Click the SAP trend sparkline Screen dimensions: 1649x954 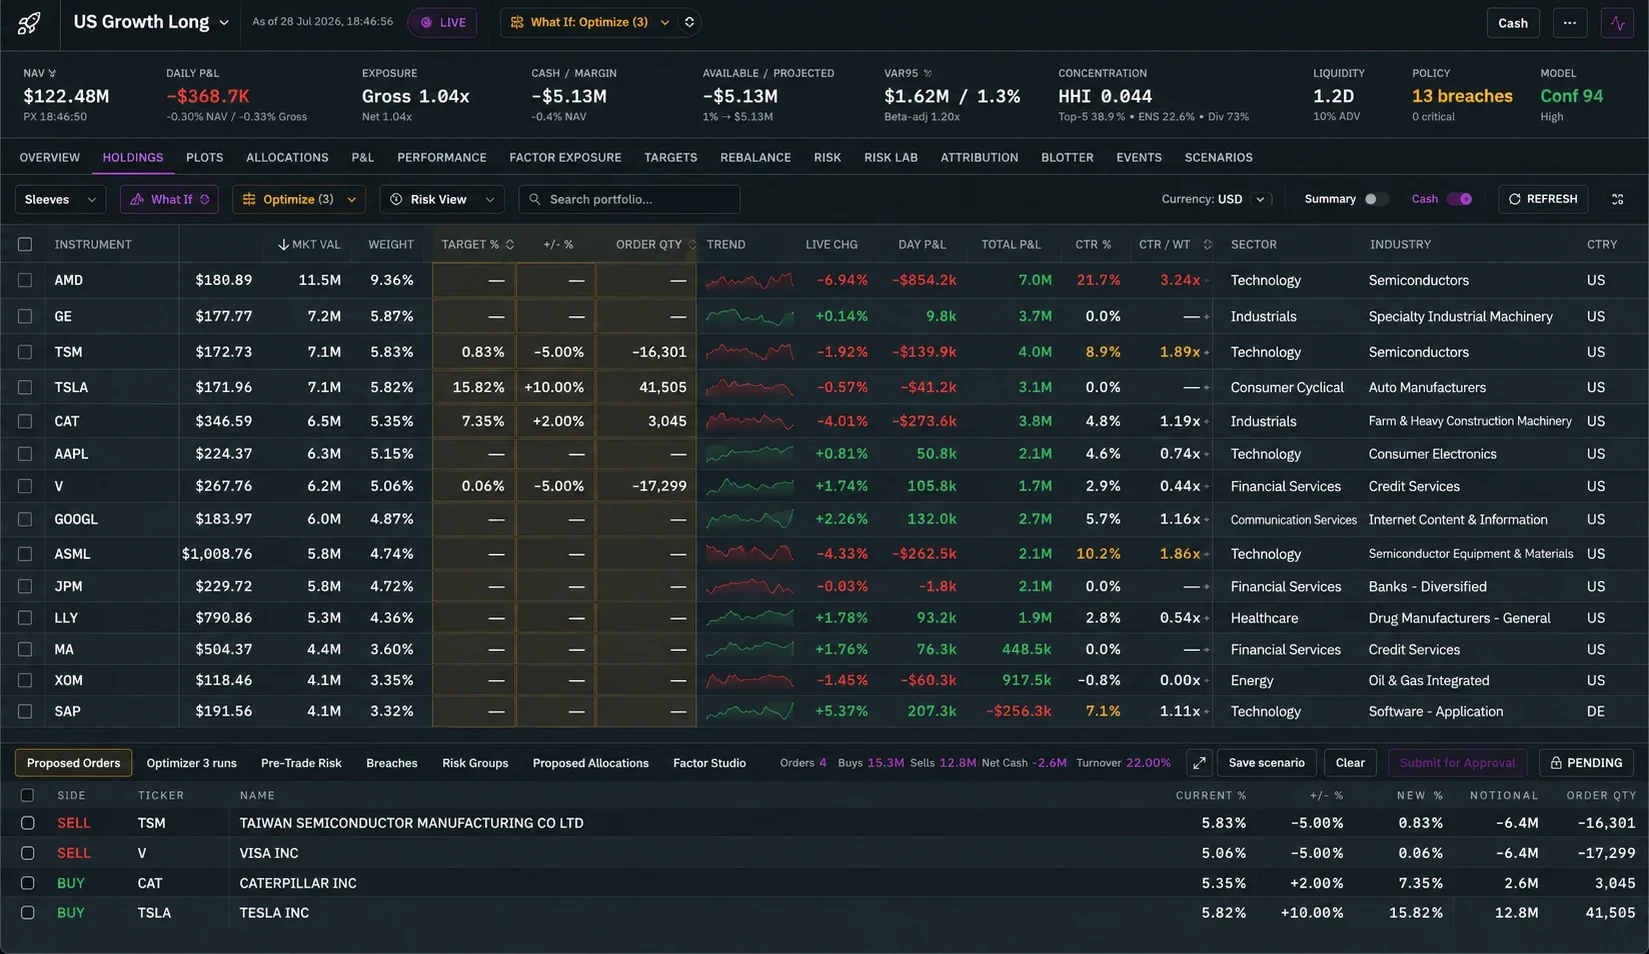pyautogui.click(x=749, y=711)
